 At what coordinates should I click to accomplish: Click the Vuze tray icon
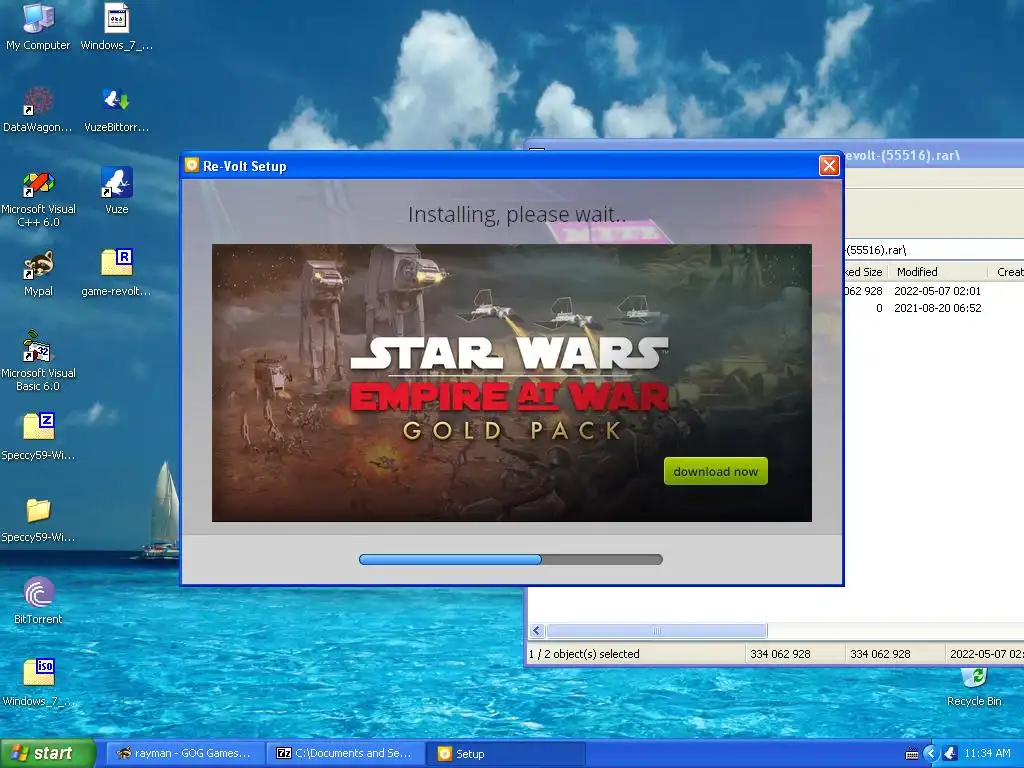coord(950,754)
